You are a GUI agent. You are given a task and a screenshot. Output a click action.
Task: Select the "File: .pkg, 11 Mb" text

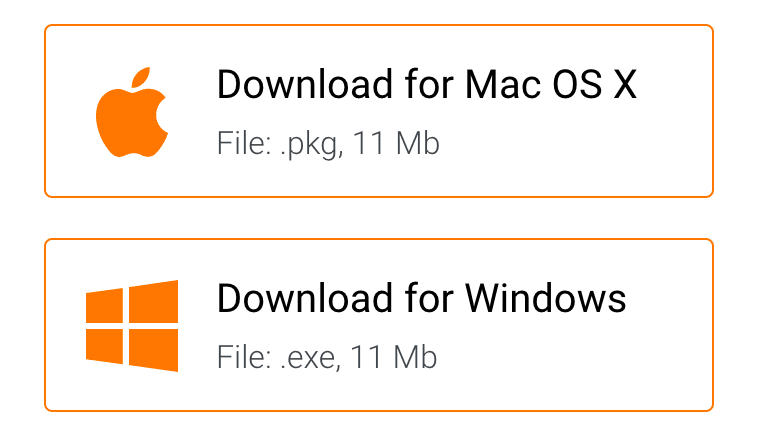click(328, 144)
